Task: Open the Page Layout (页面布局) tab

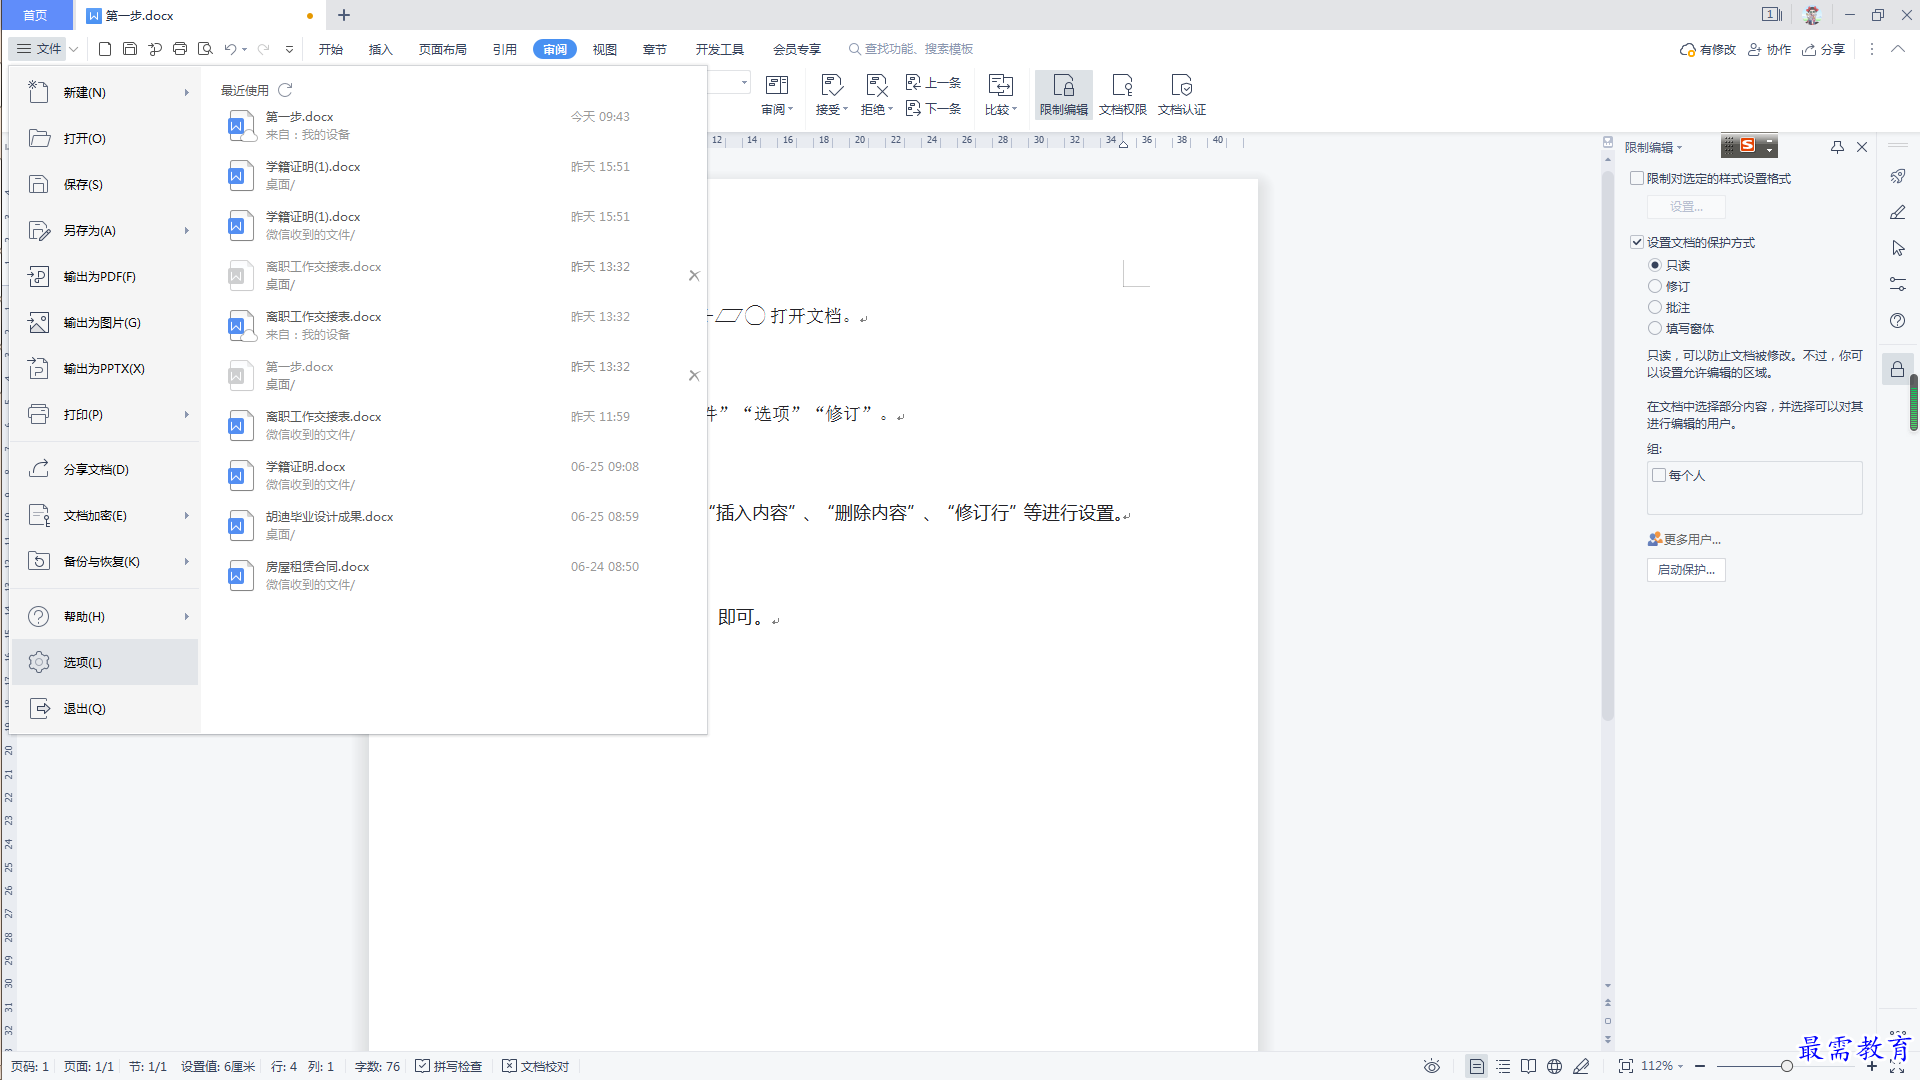Action: [443, 49]
